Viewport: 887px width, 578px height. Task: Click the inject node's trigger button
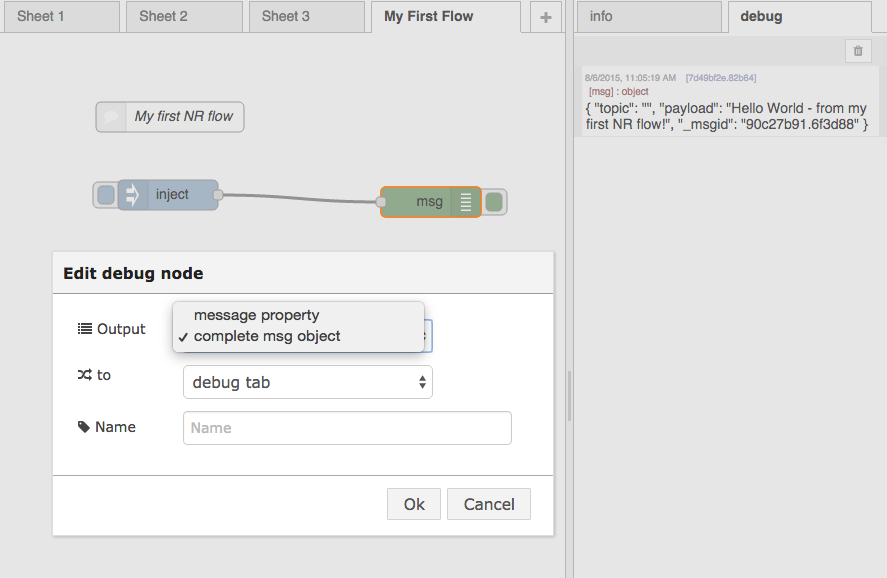click(x=105, y=195)
